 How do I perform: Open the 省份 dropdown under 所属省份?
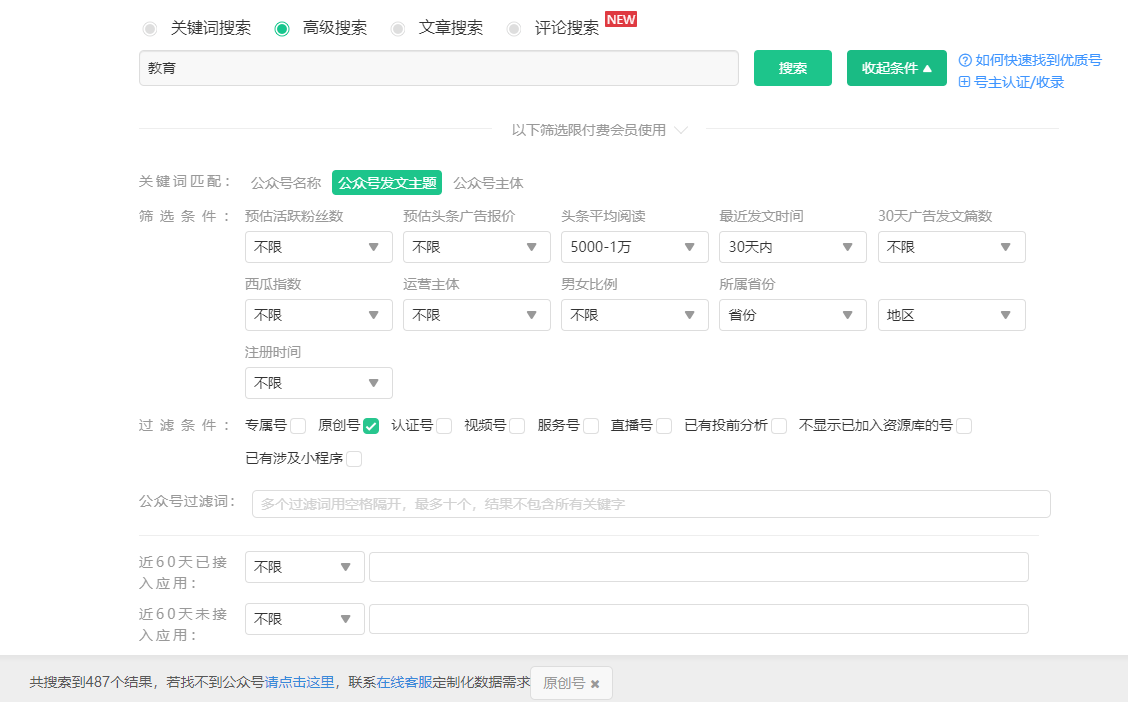[x=792, y=315]
